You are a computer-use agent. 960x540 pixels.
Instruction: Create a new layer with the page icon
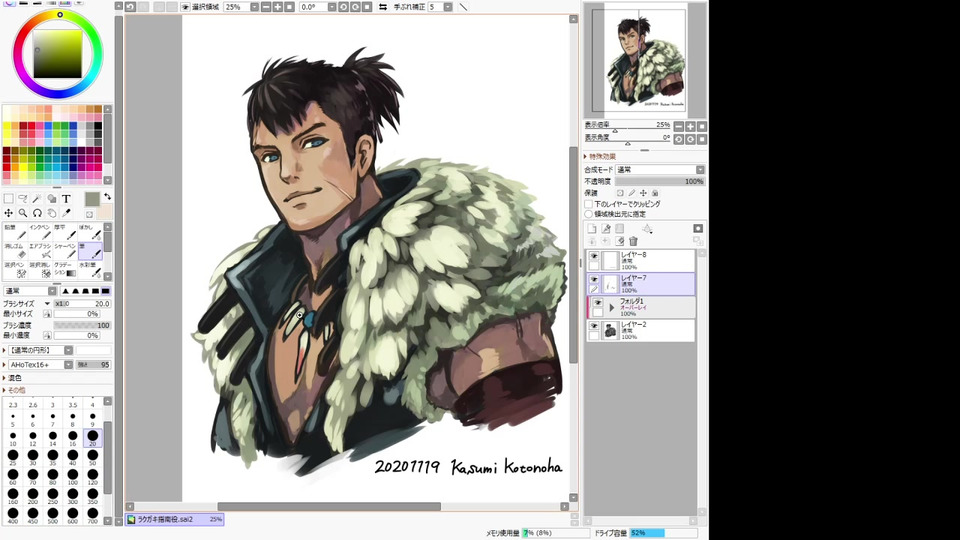point(592,228)
